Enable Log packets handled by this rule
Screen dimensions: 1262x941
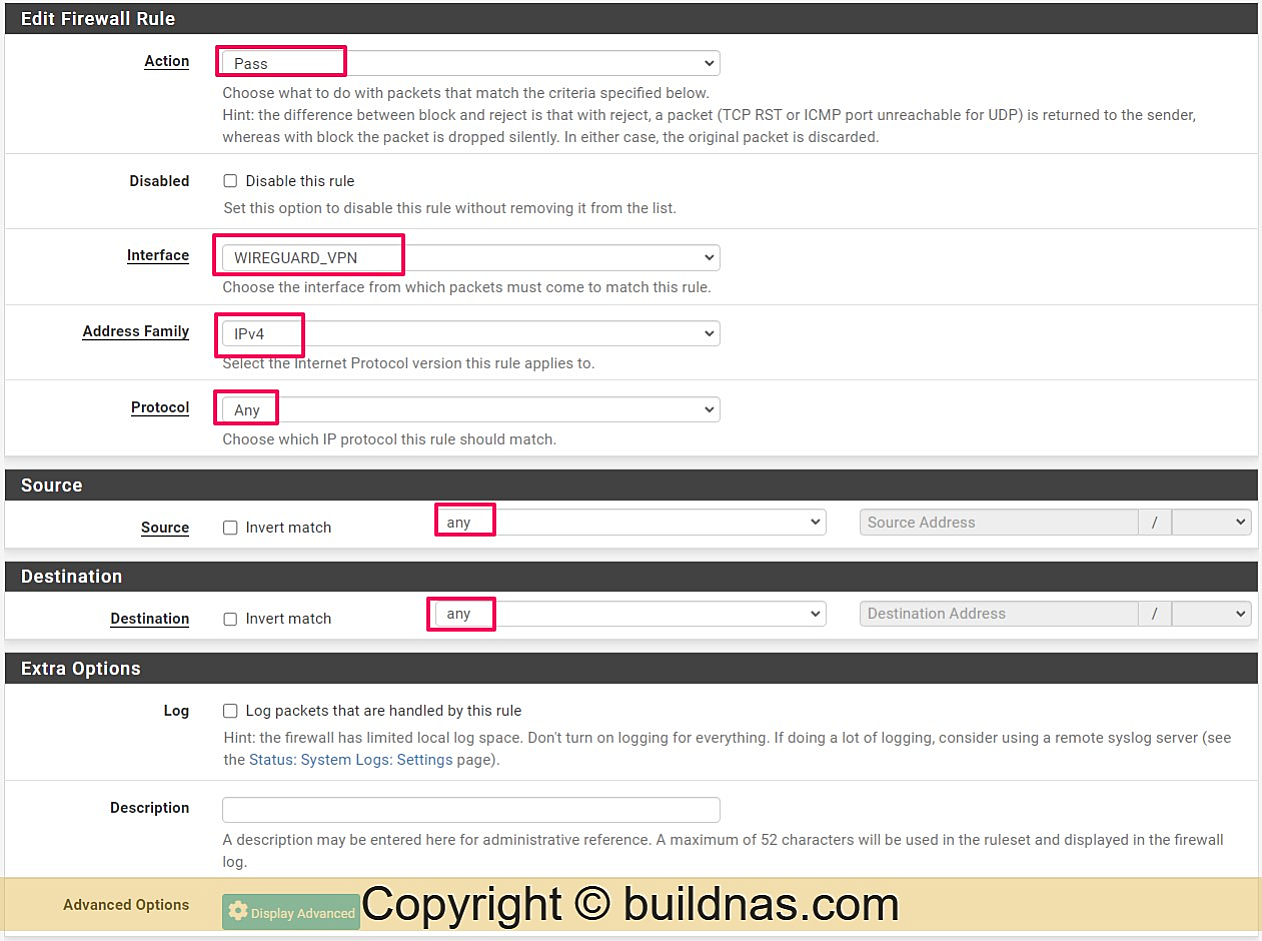click(230, 711)
